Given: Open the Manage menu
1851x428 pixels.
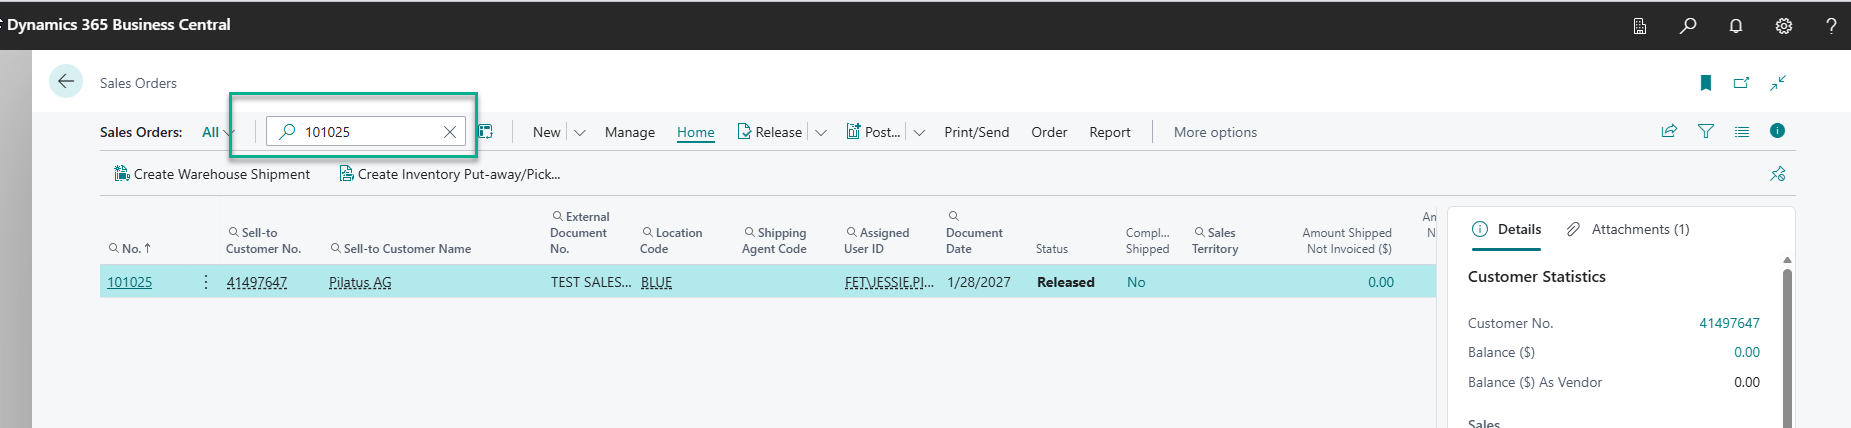Looking at the screenshot, I should 630,132.
